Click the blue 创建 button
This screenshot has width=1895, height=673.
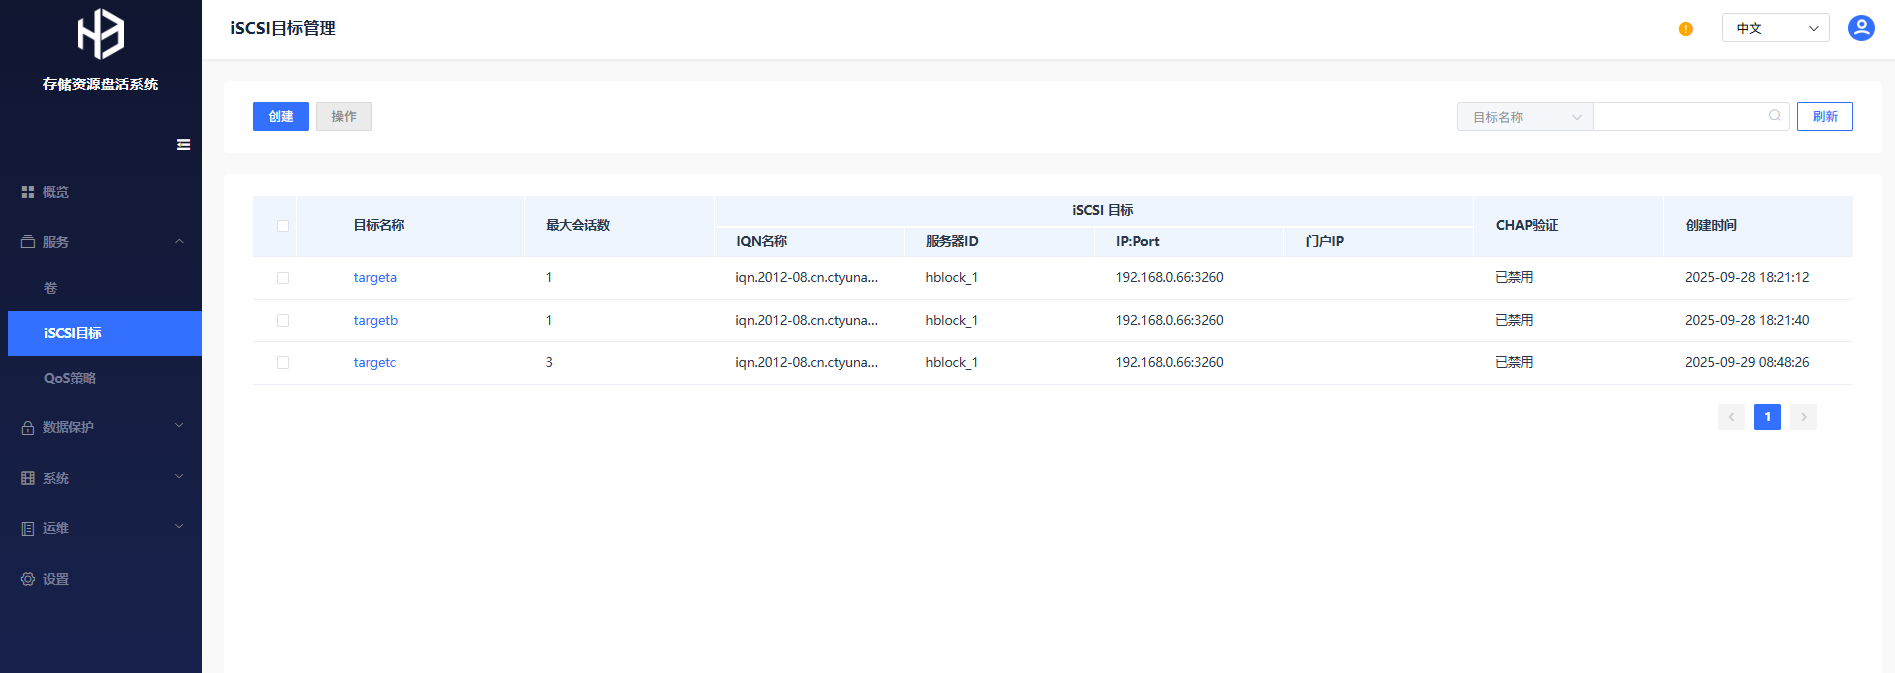tap(280, 117)
